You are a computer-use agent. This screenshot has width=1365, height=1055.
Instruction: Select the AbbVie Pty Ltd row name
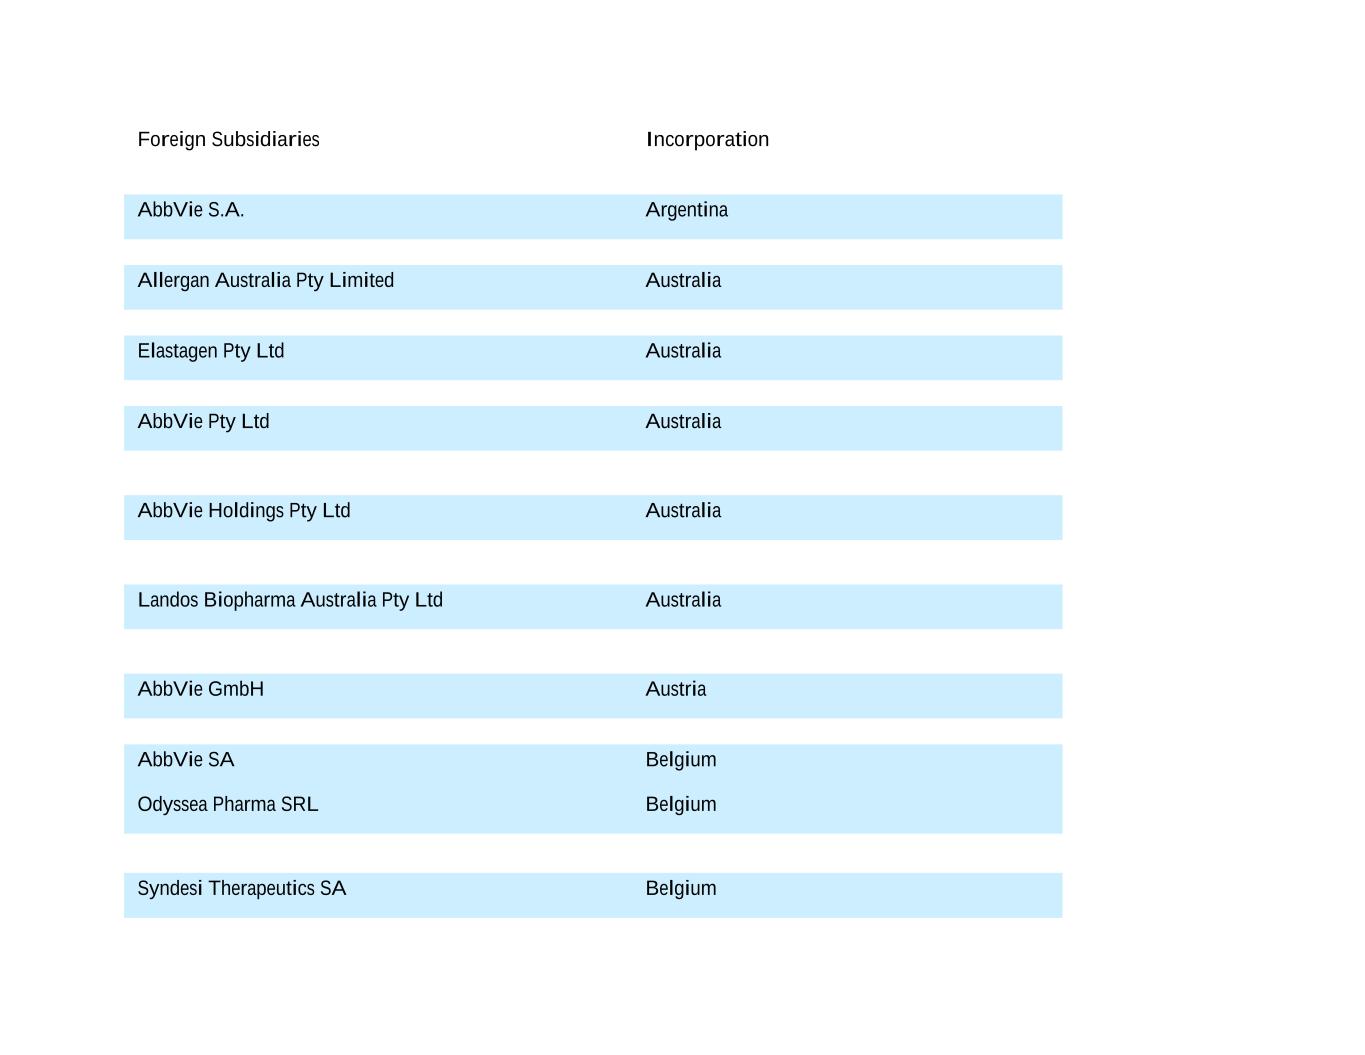point(203,422)
